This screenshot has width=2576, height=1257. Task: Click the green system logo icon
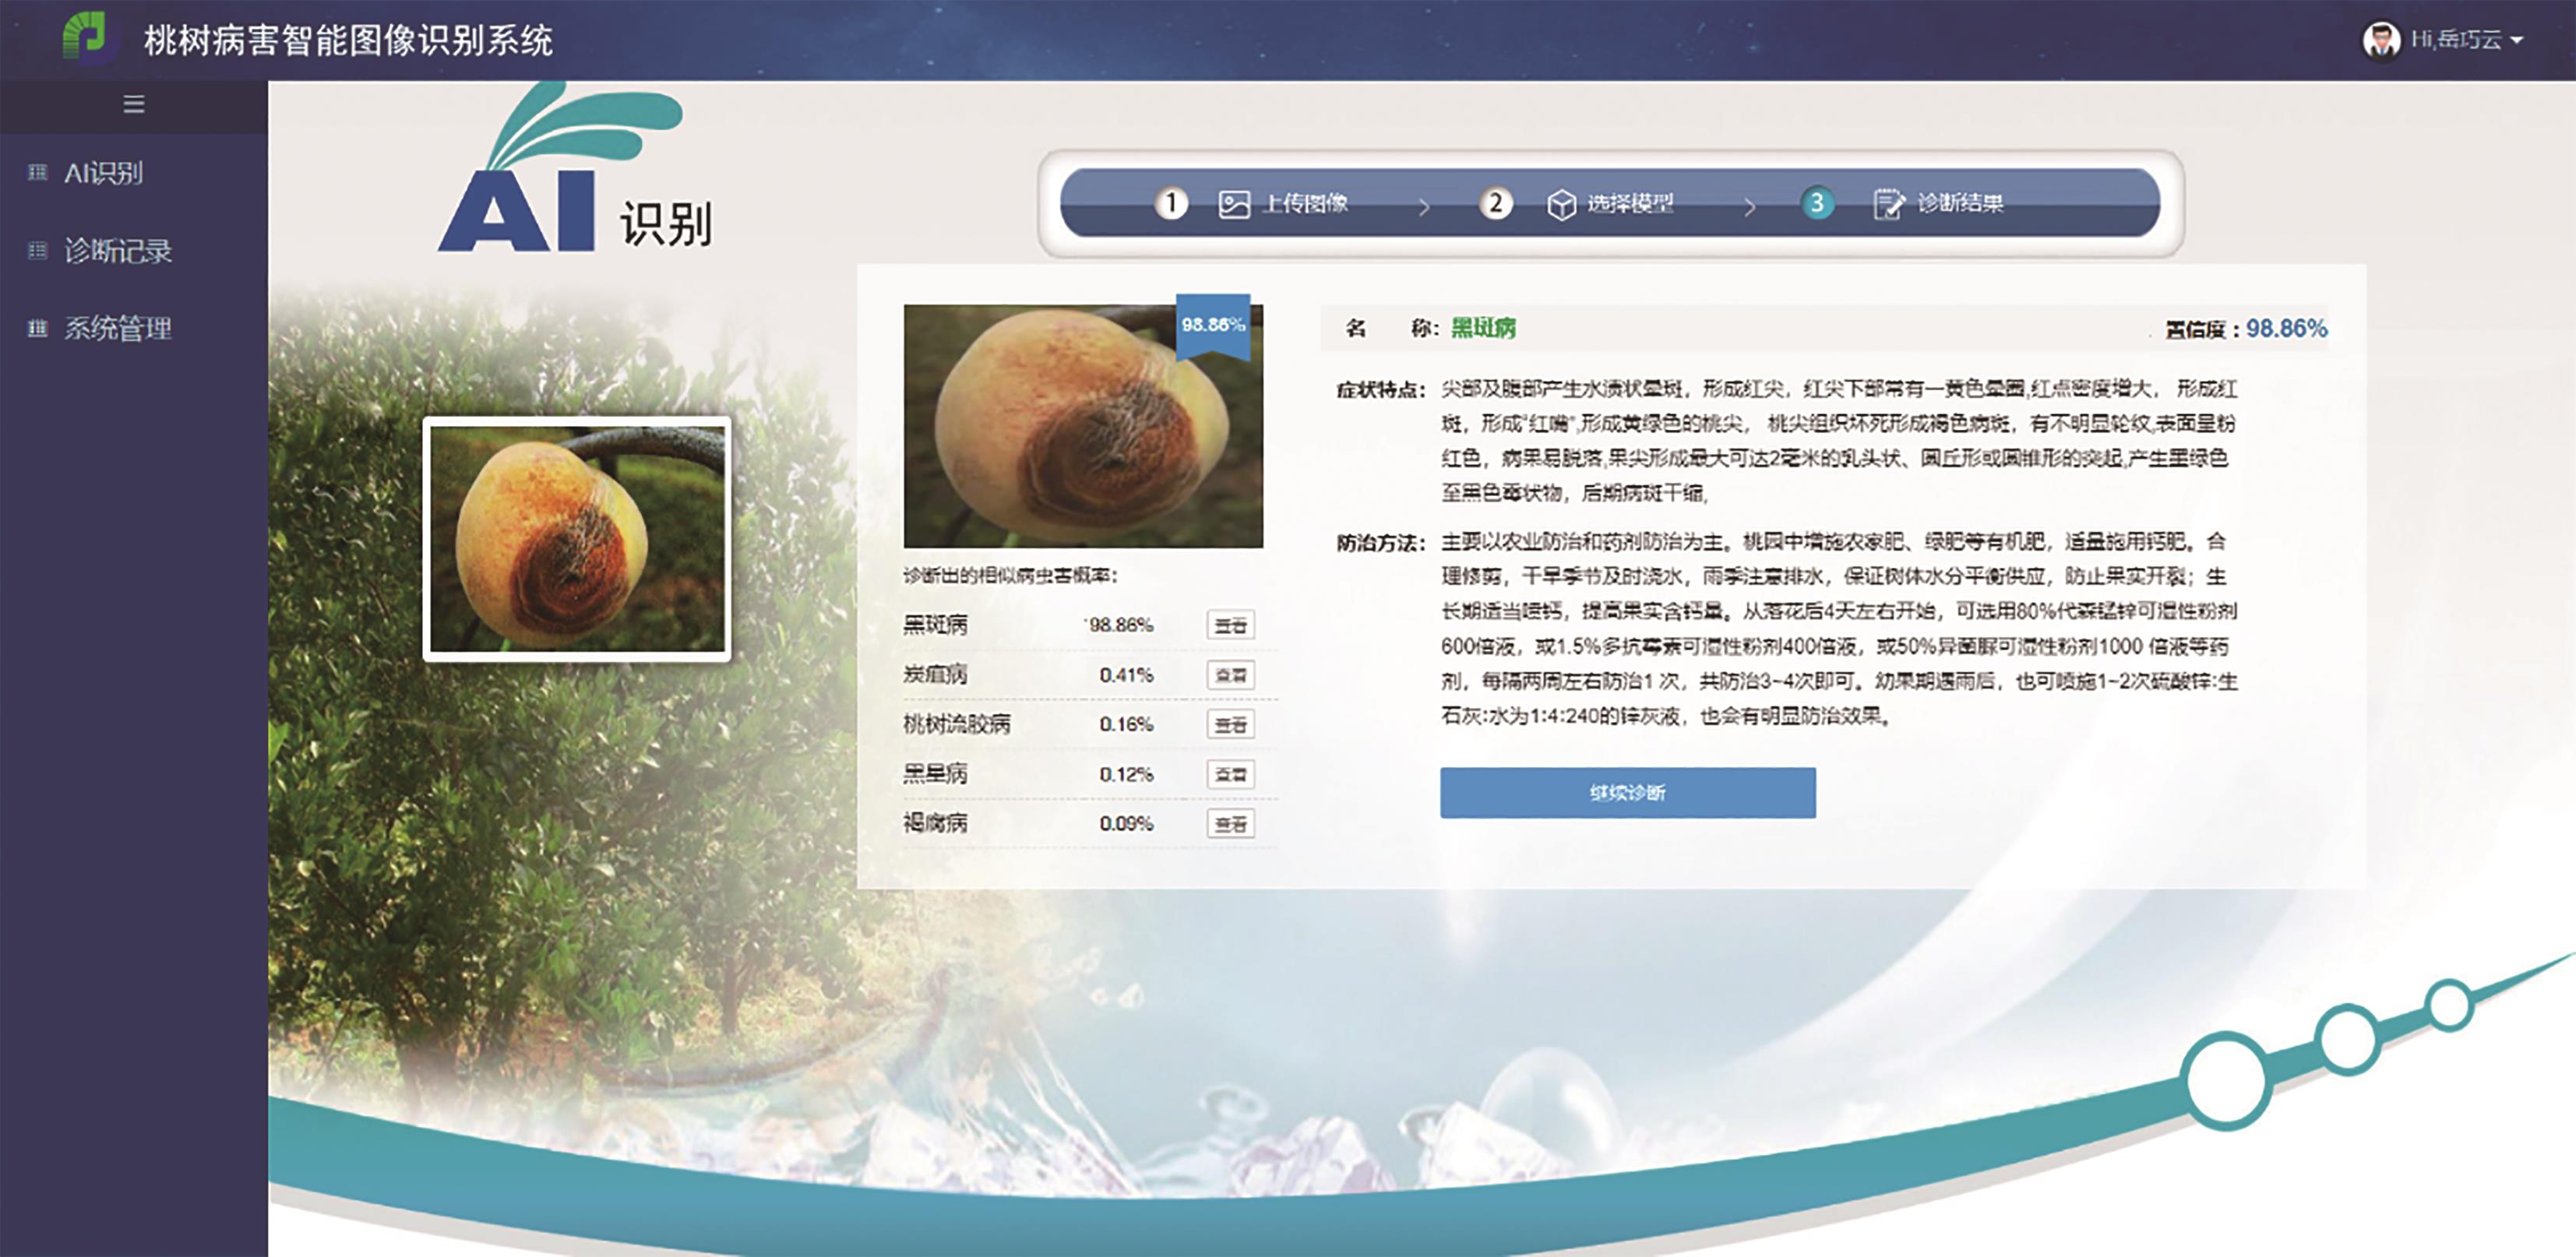pyautogui.click(x=85, y=36)
